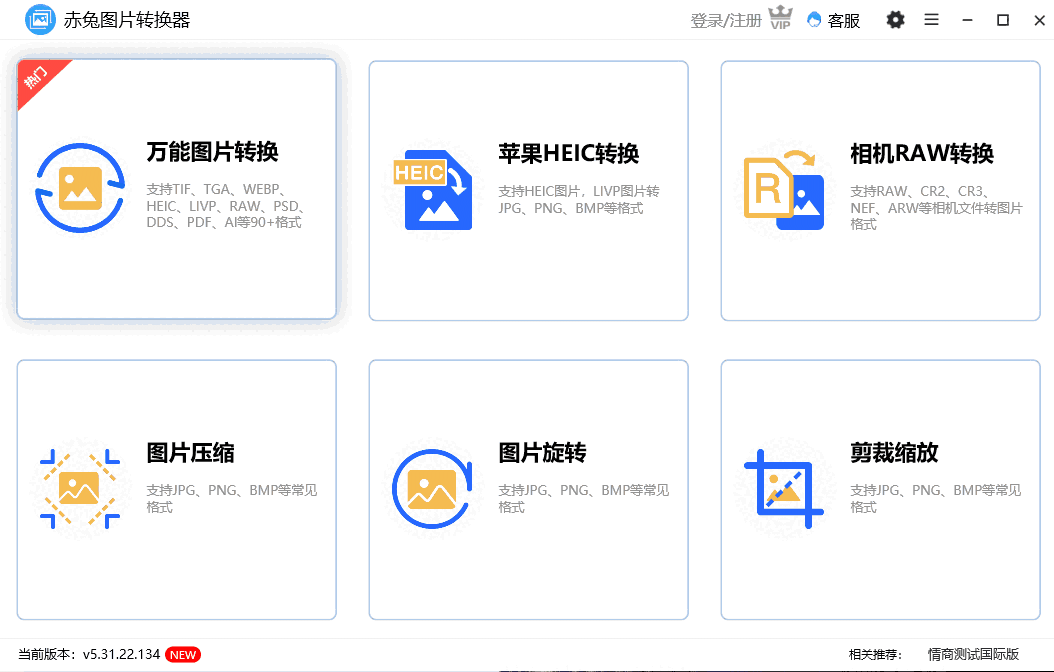Open the window options via the three-line menu

(x=931, y=19)
